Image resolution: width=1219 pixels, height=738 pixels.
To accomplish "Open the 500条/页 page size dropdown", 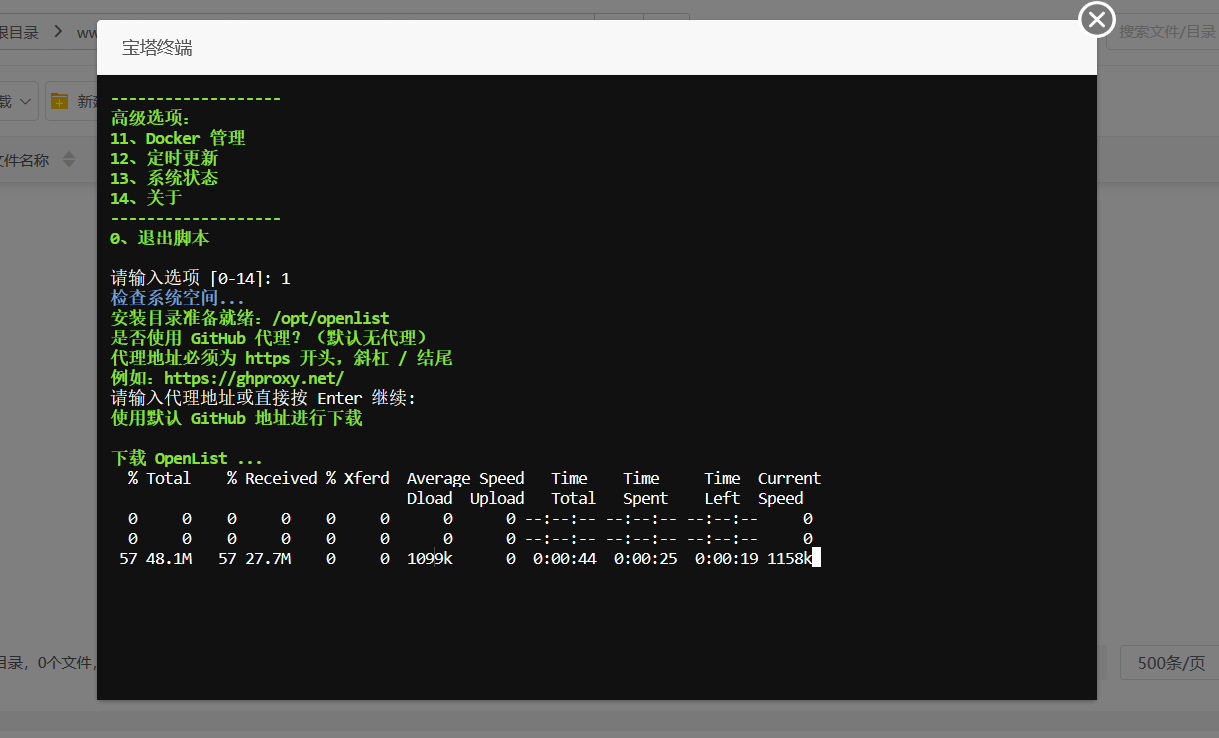I will click(1170, 663).
